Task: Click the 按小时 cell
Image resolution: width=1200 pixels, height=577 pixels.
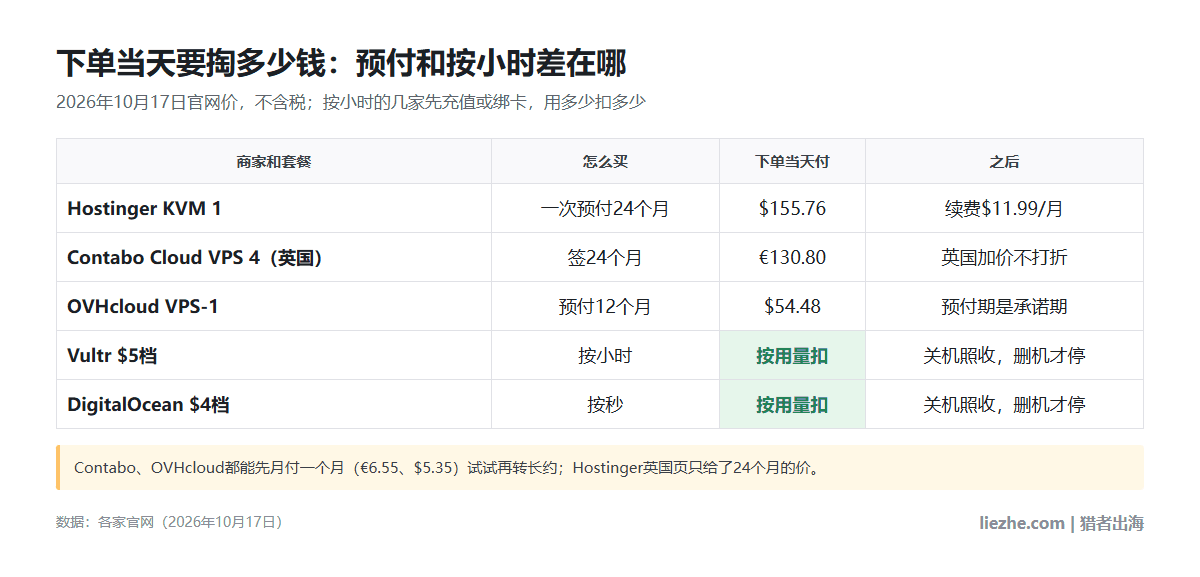Action: (605, 356)
